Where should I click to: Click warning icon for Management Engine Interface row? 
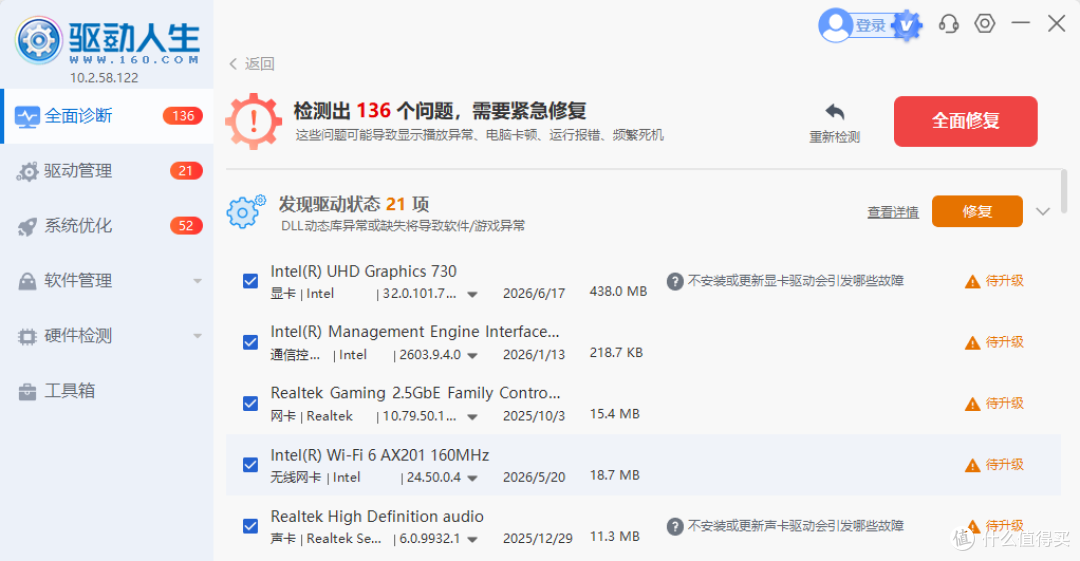pos(973,343)
